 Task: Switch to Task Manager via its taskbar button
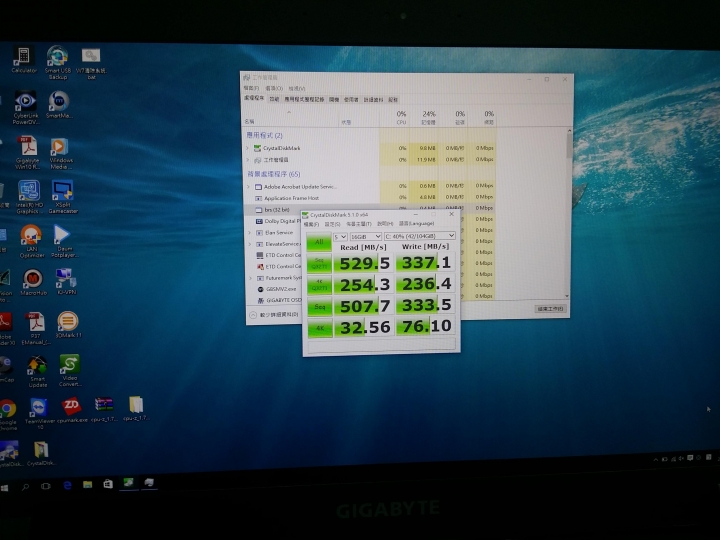(x=149, y=483)
